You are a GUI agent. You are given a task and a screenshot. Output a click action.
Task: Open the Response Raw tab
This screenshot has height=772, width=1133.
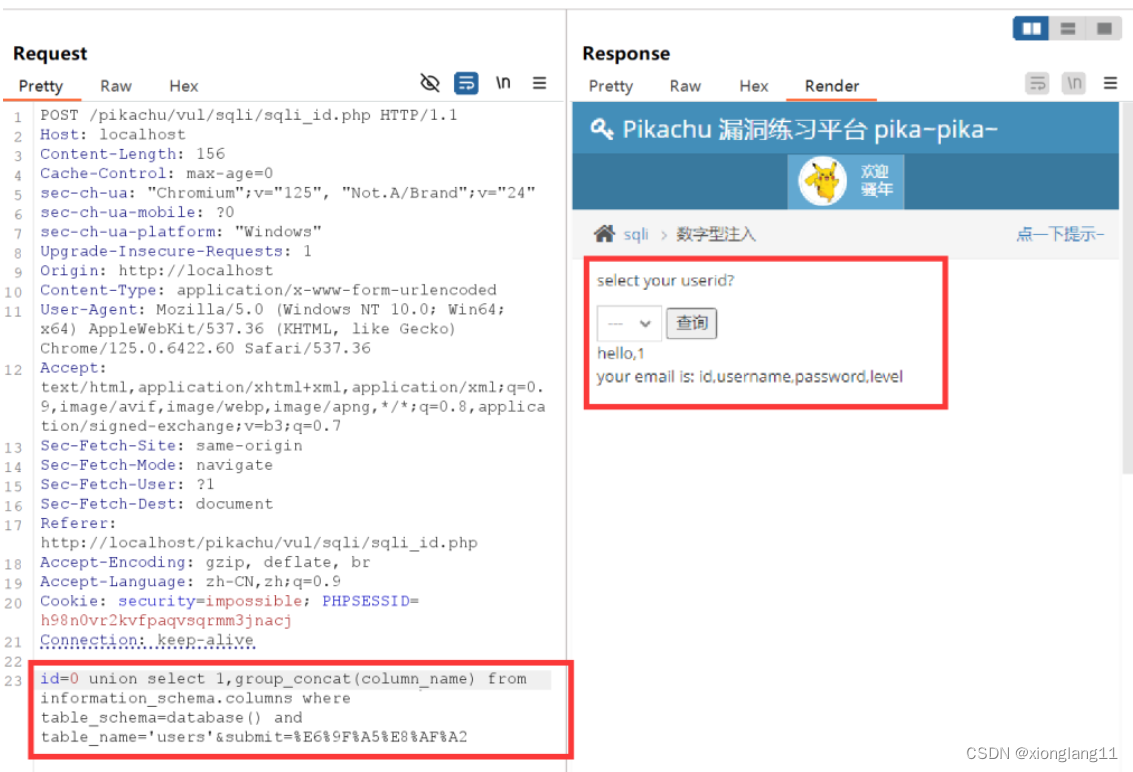685,86
